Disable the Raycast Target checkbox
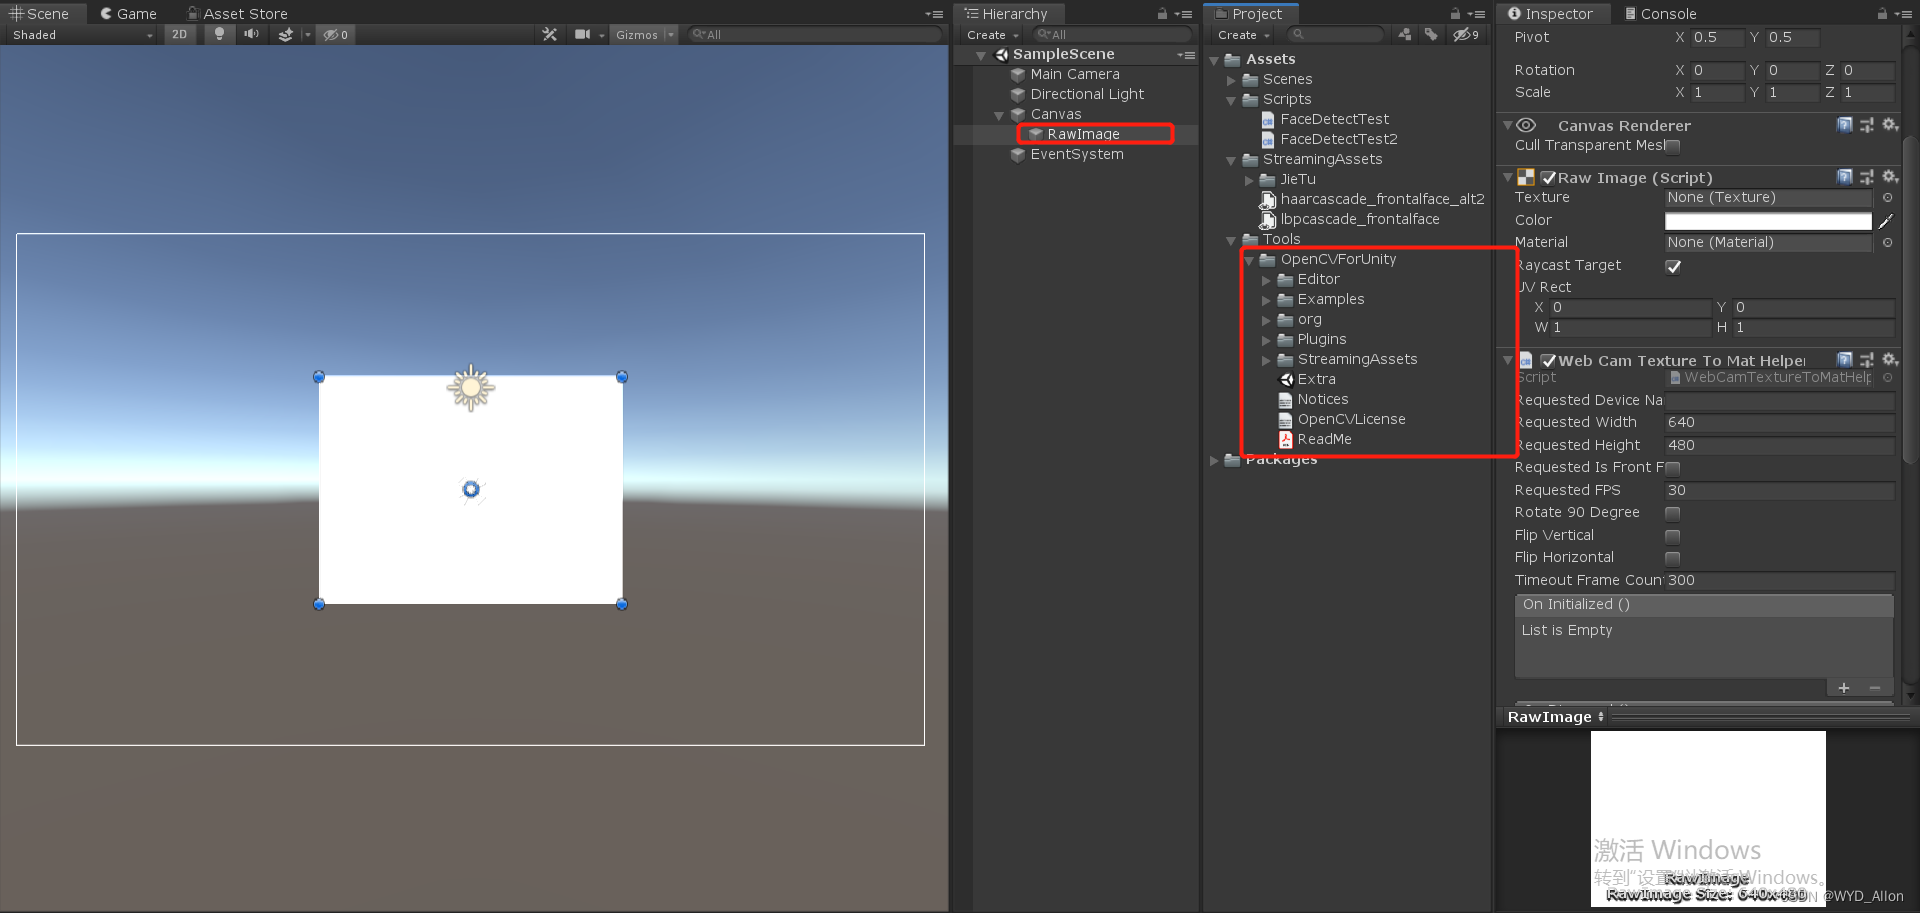 [x=1673, y=266]
